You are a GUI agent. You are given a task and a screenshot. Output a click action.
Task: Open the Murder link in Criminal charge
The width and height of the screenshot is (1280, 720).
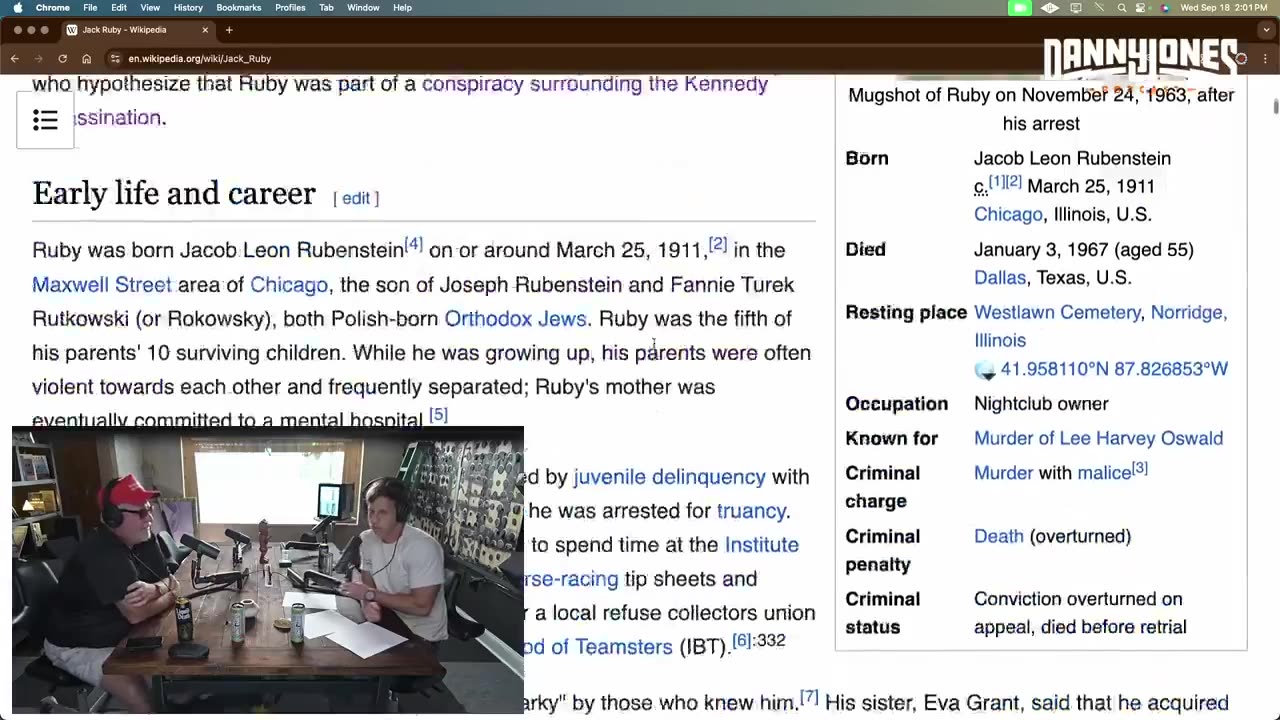tap(1003, 473)
